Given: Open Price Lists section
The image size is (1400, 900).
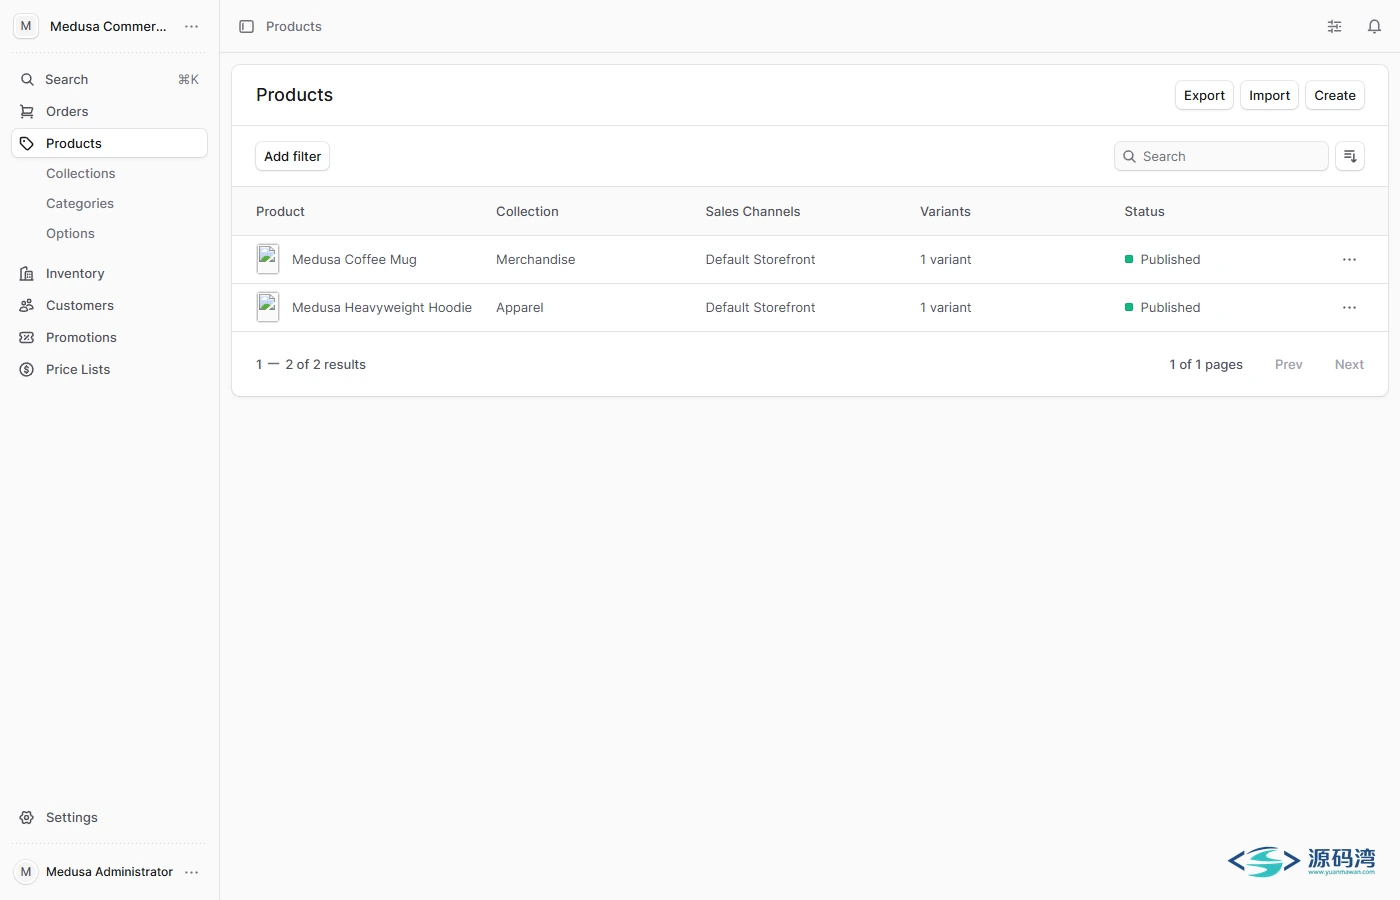Looking at the screenshot, I should pos(109,369).
